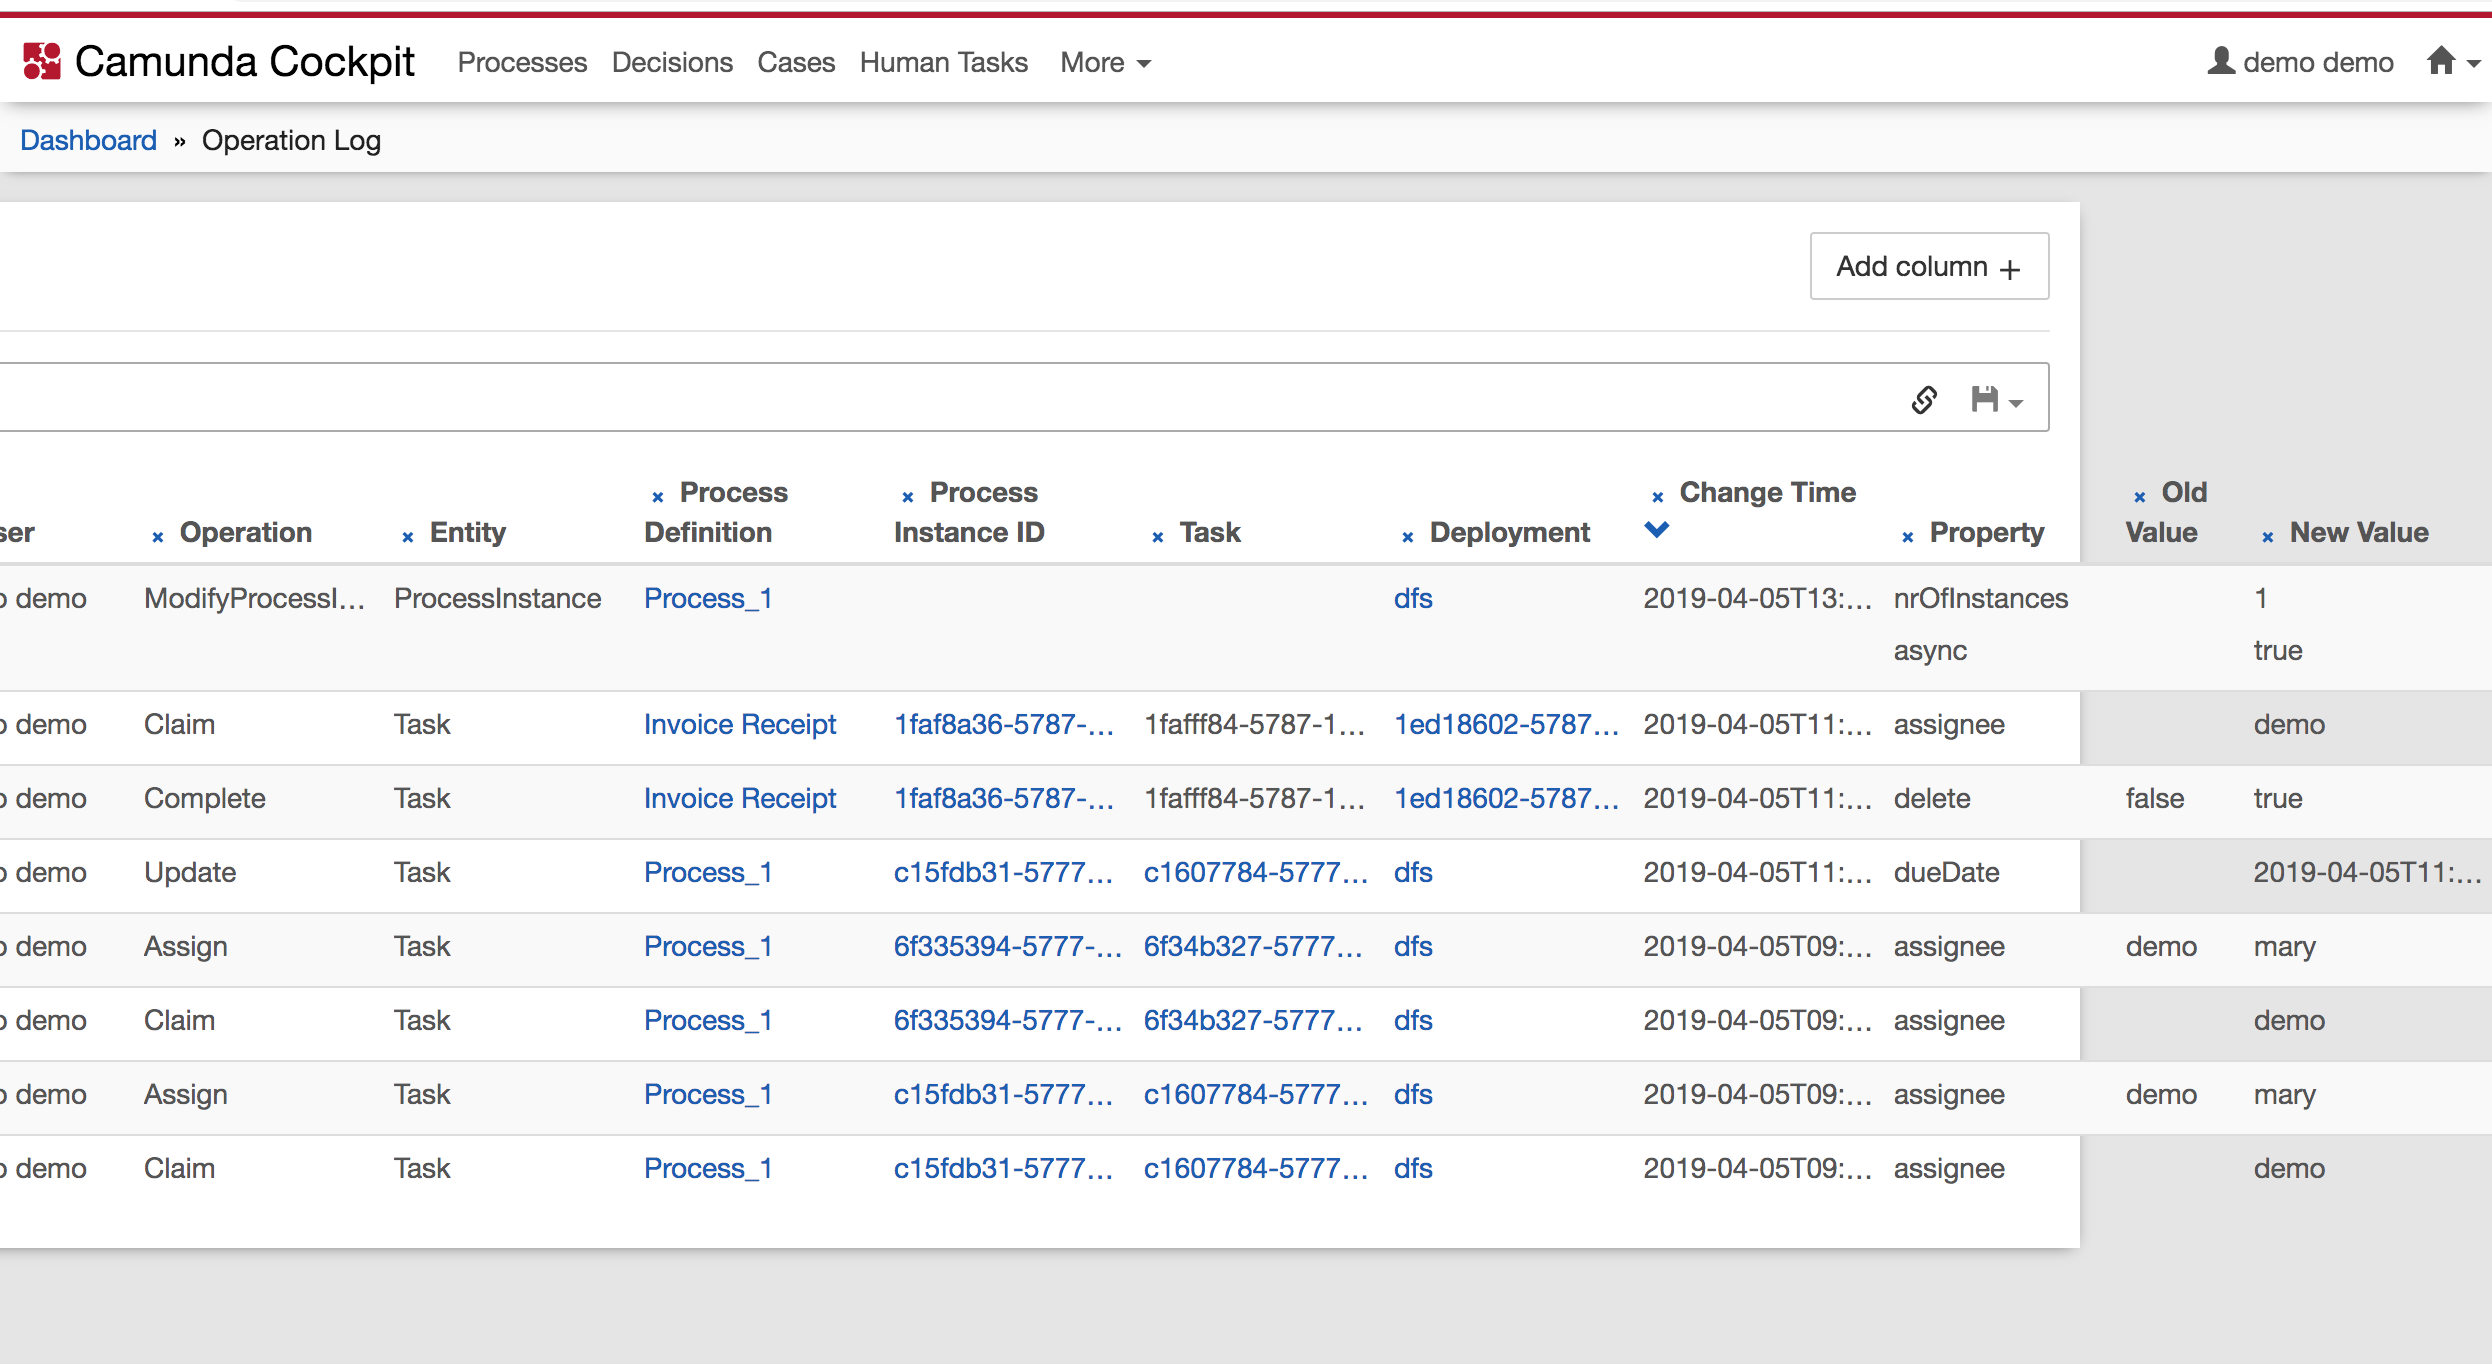Click x icon beside Process Definition header
Image resolution: width=2492 pixels, height=1364 pixels.
click(658, 497)
